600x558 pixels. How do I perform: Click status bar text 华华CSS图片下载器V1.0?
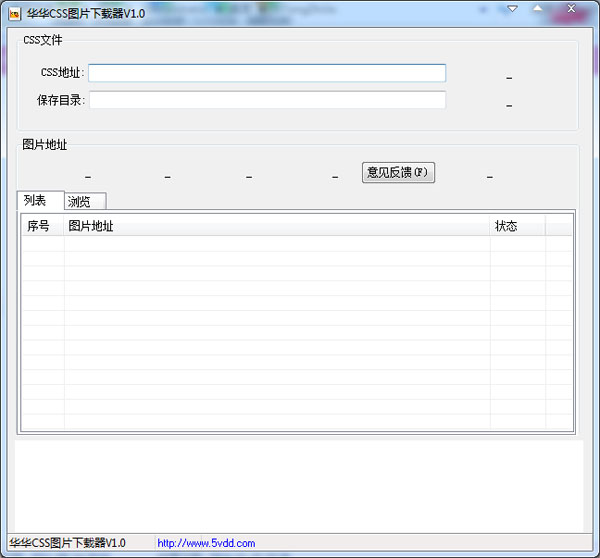(67, 543)
